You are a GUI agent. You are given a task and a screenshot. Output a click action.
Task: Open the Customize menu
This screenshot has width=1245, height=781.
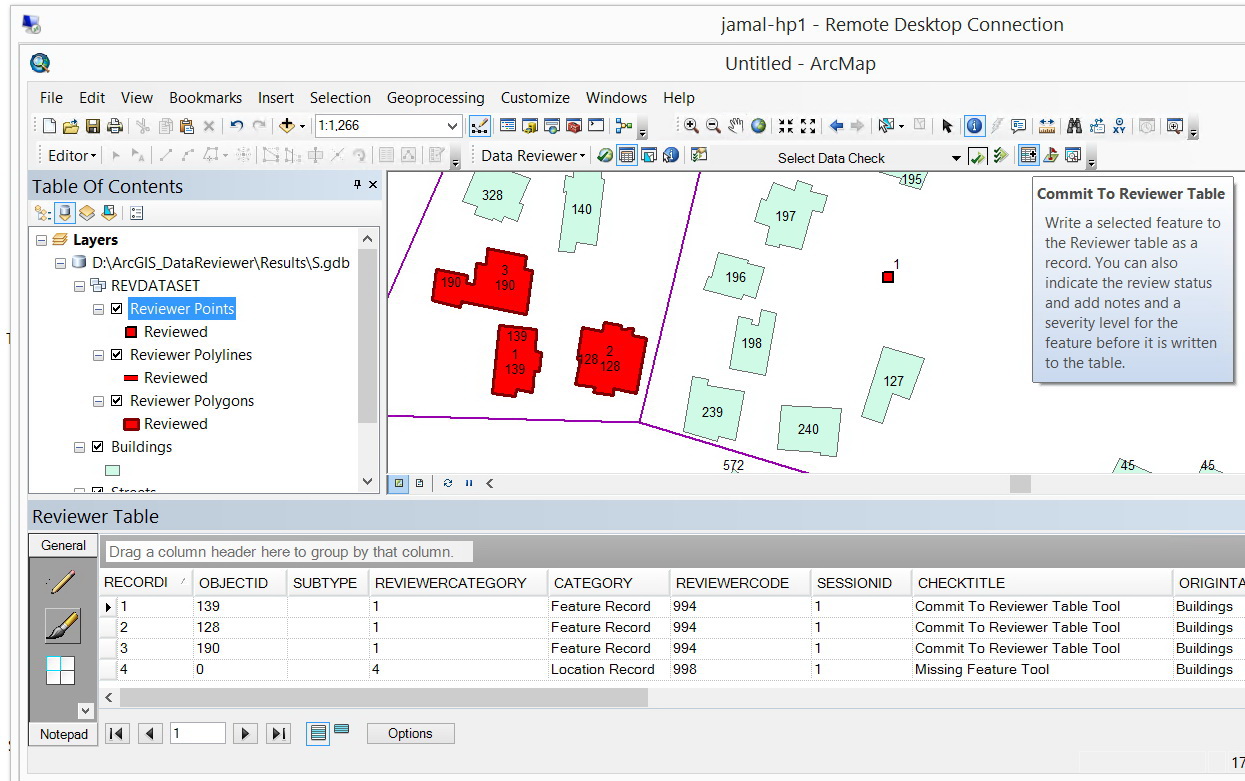click(535, 98)
